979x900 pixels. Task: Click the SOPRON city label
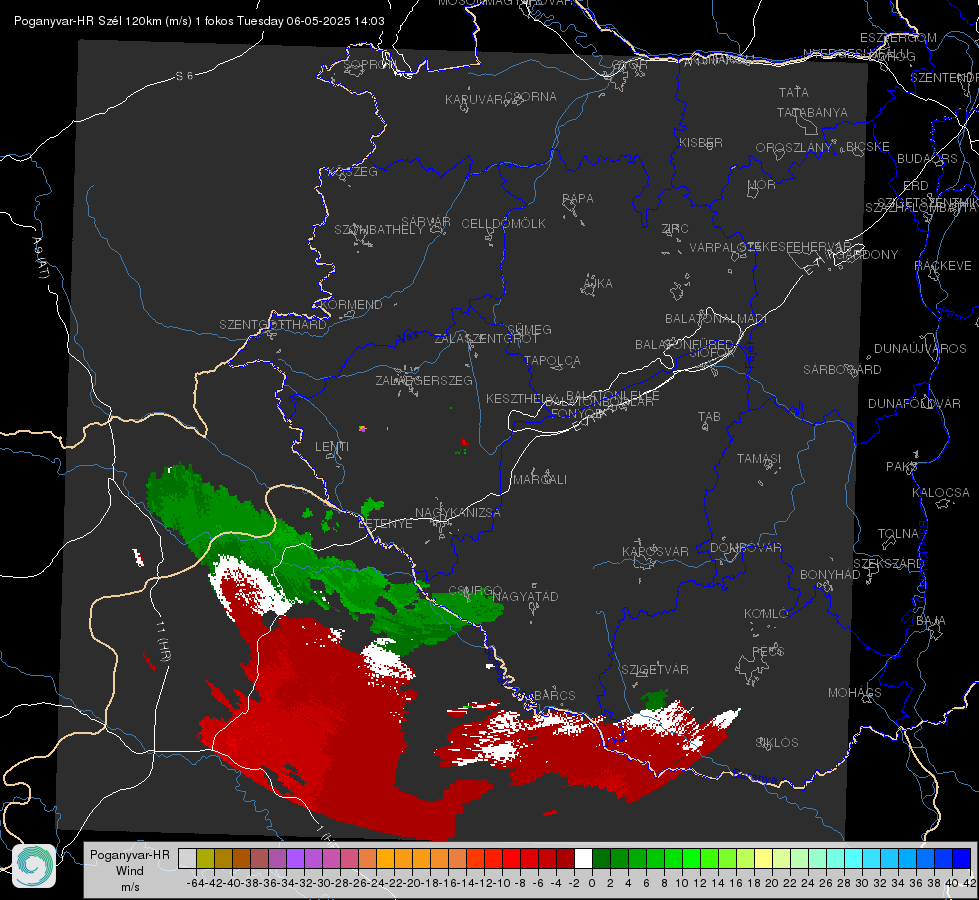point(370,64)
